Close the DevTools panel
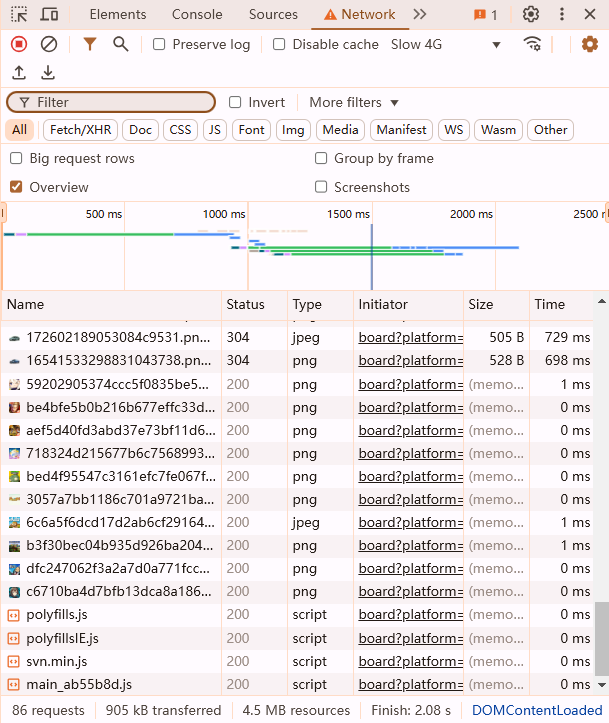The width and height of the screenshot is (609, 723). [590, 14]
